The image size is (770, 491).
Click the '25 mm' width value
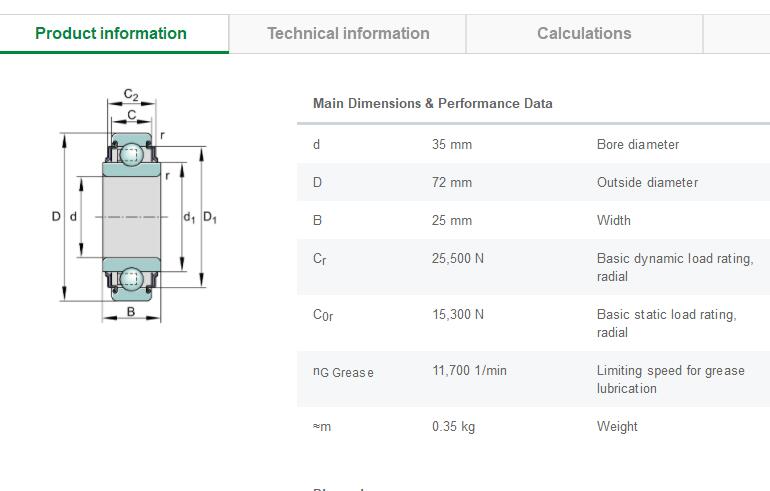[452, 220]
